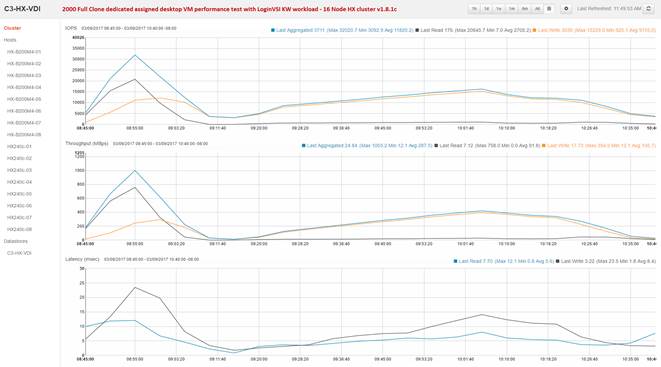
Task: Click the C3-HX-VDI cluster title
Action: pos(22,8)
